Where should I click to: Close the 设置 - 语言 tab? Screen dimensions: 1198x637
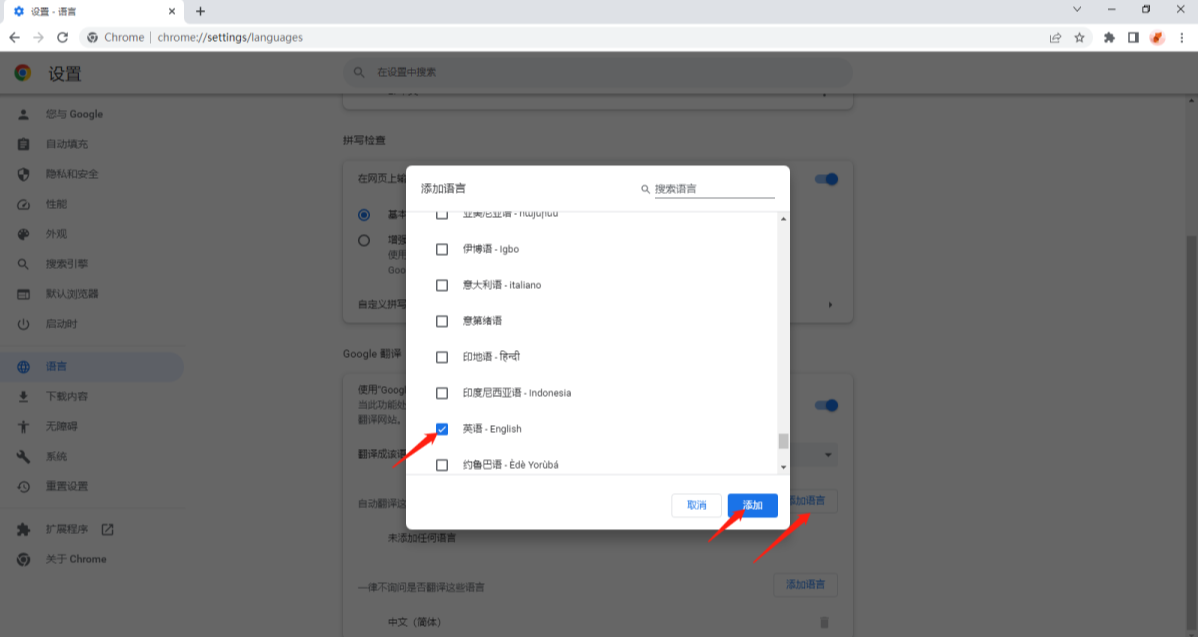pos(172,11)
